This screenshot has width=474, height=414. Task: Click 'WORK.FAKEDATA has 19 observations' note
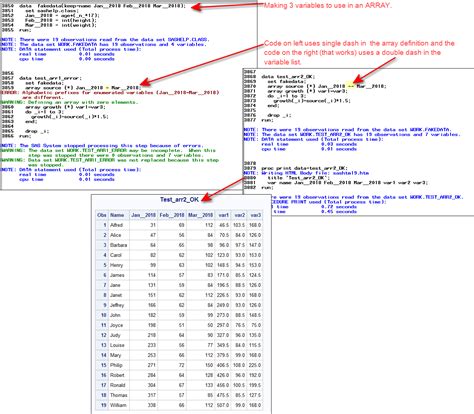(x=104, y=44)
